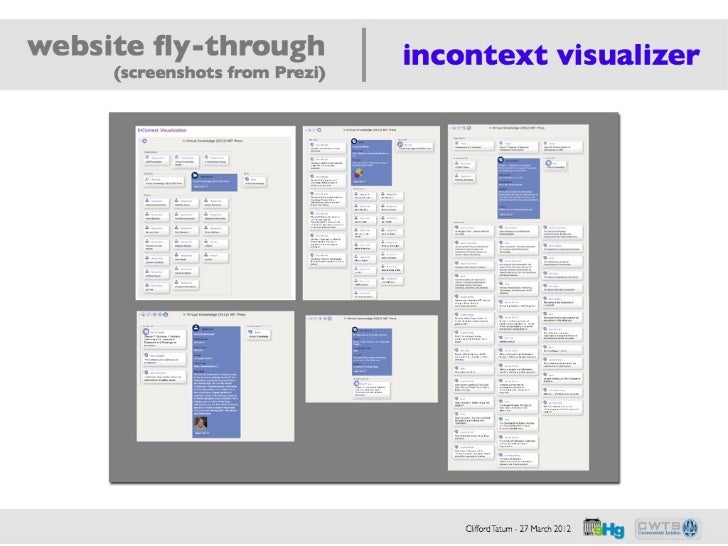Viewport: 728px width, 546px height.
Task: Click the person photo in the blue profile card
Action: 201,423
